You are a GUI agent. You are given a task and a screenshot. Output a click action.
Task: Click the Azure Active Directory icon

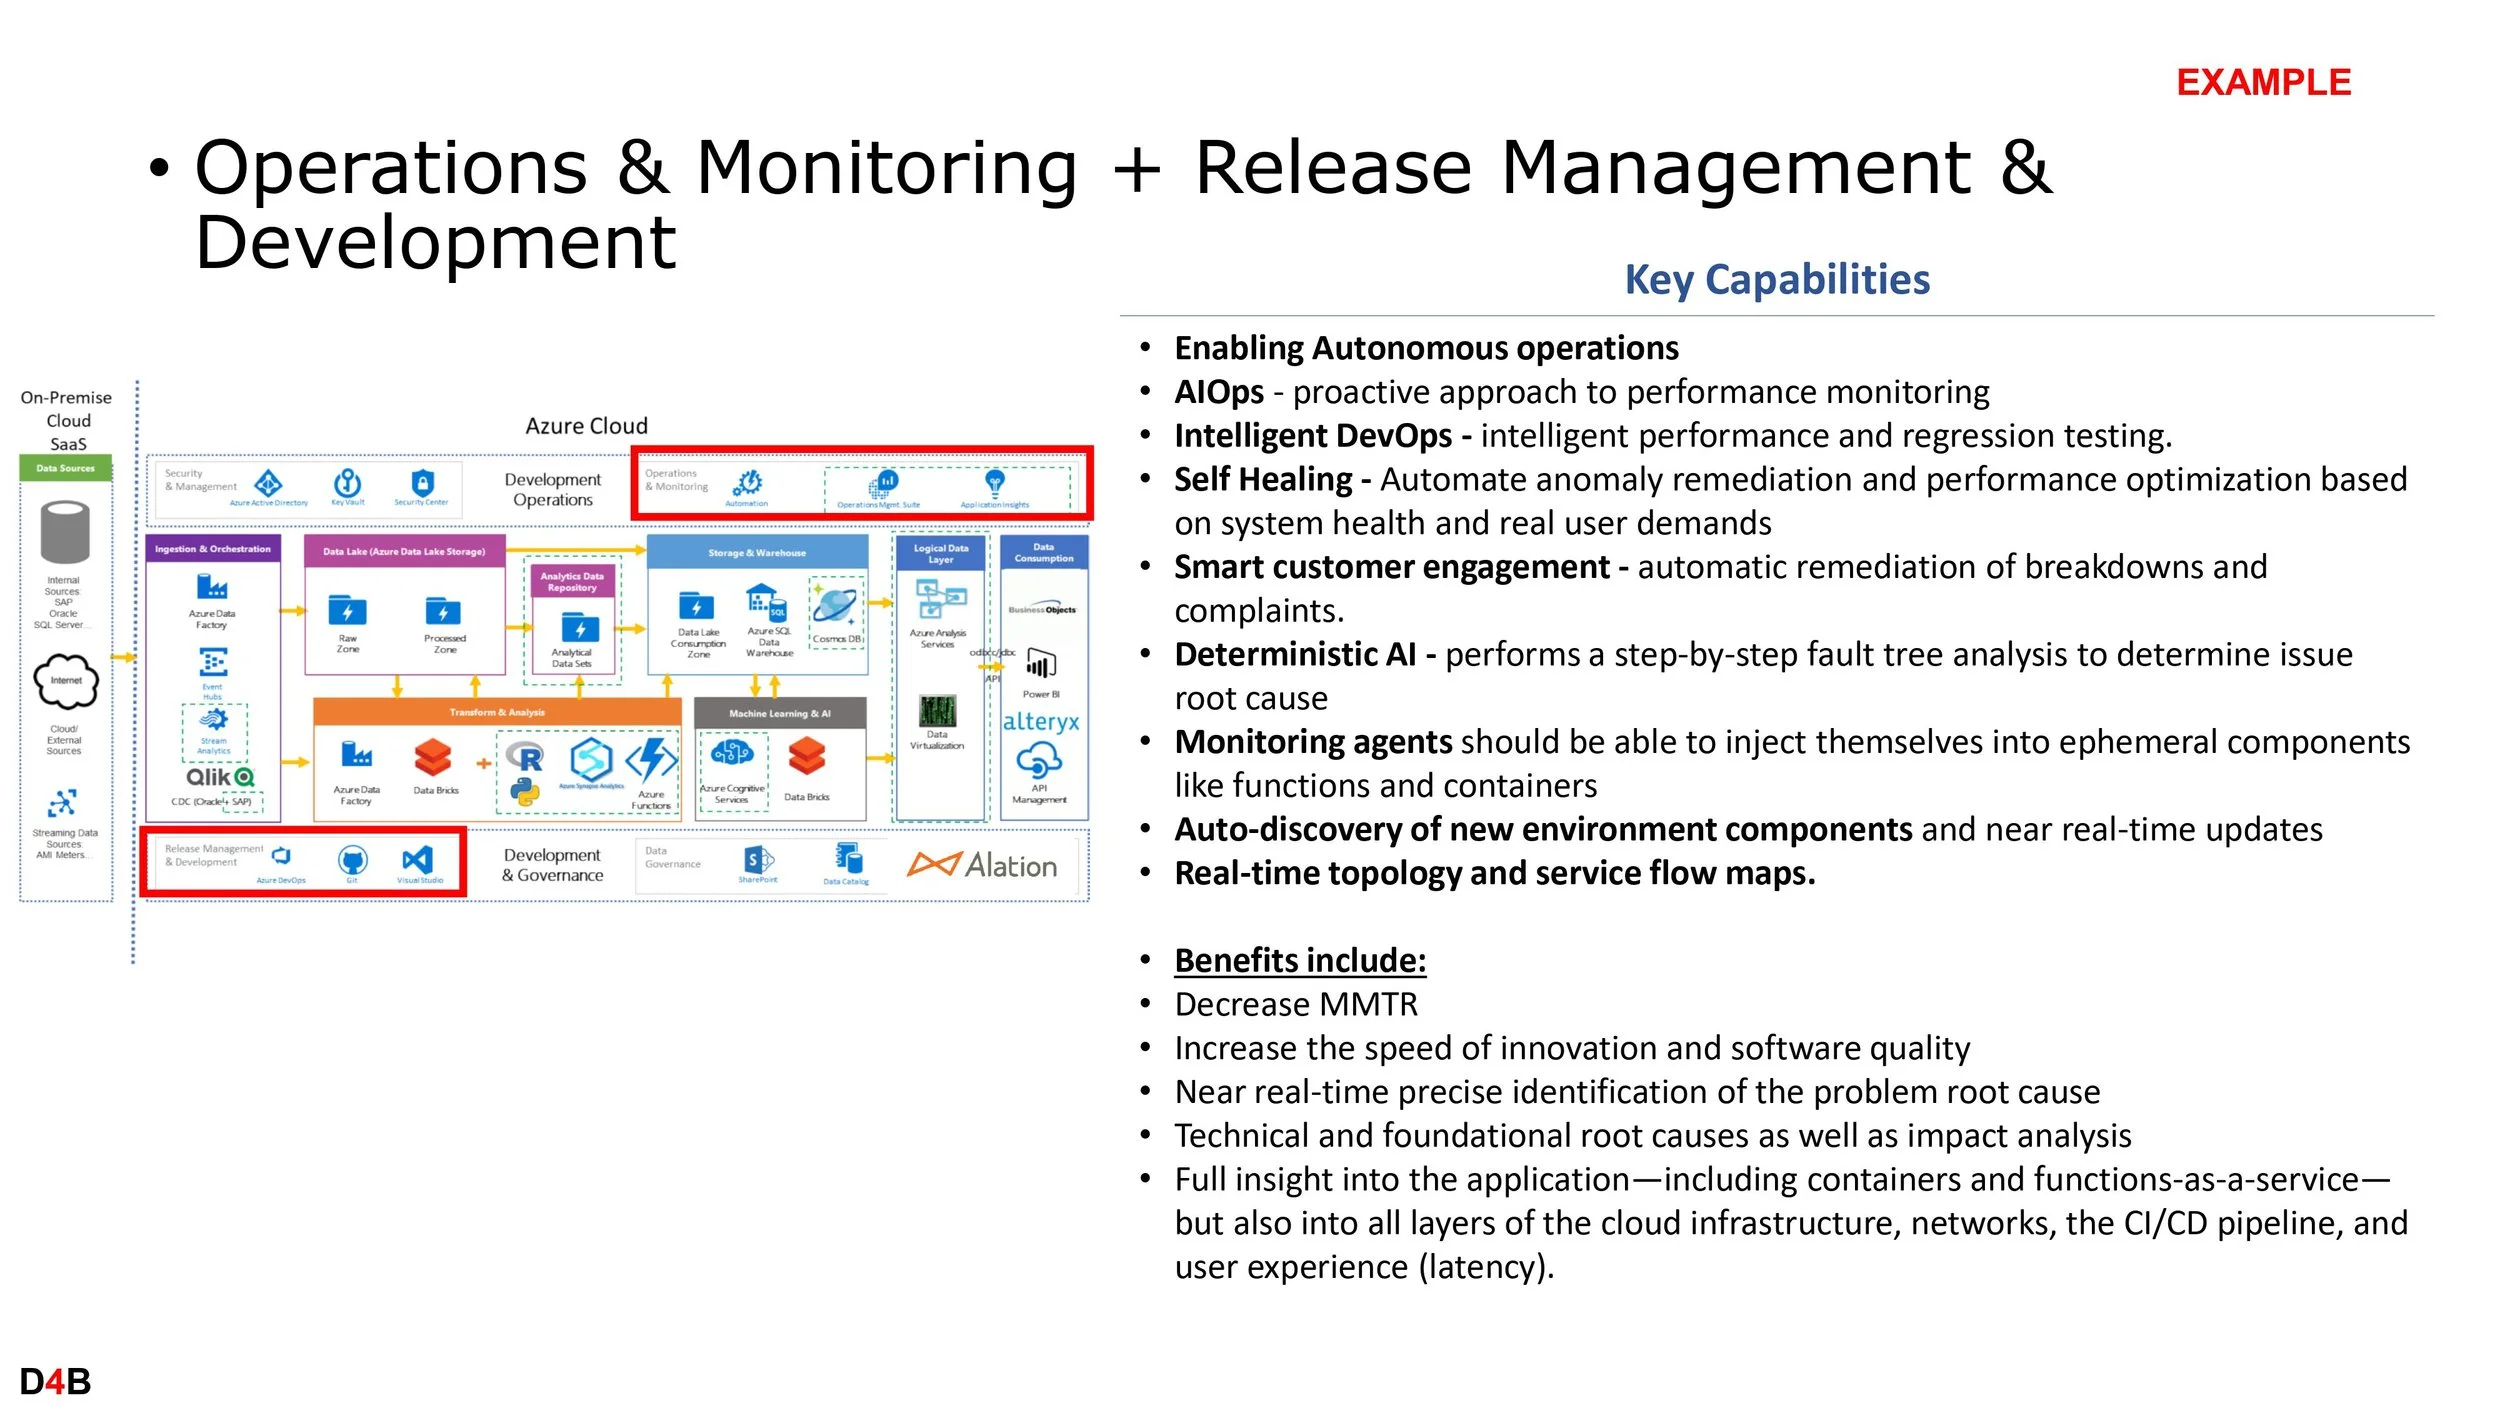(x=268, y=484)
